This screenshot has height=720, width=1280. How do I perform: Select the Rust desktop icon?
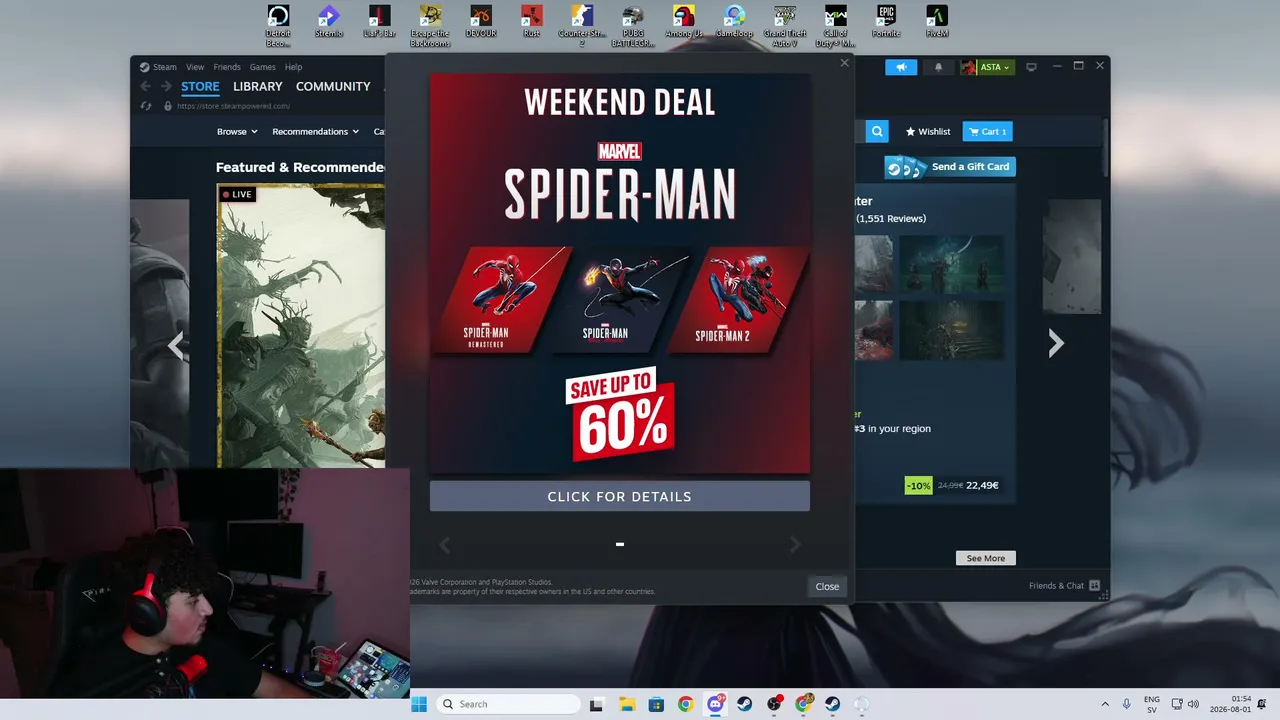pos(532,22)
